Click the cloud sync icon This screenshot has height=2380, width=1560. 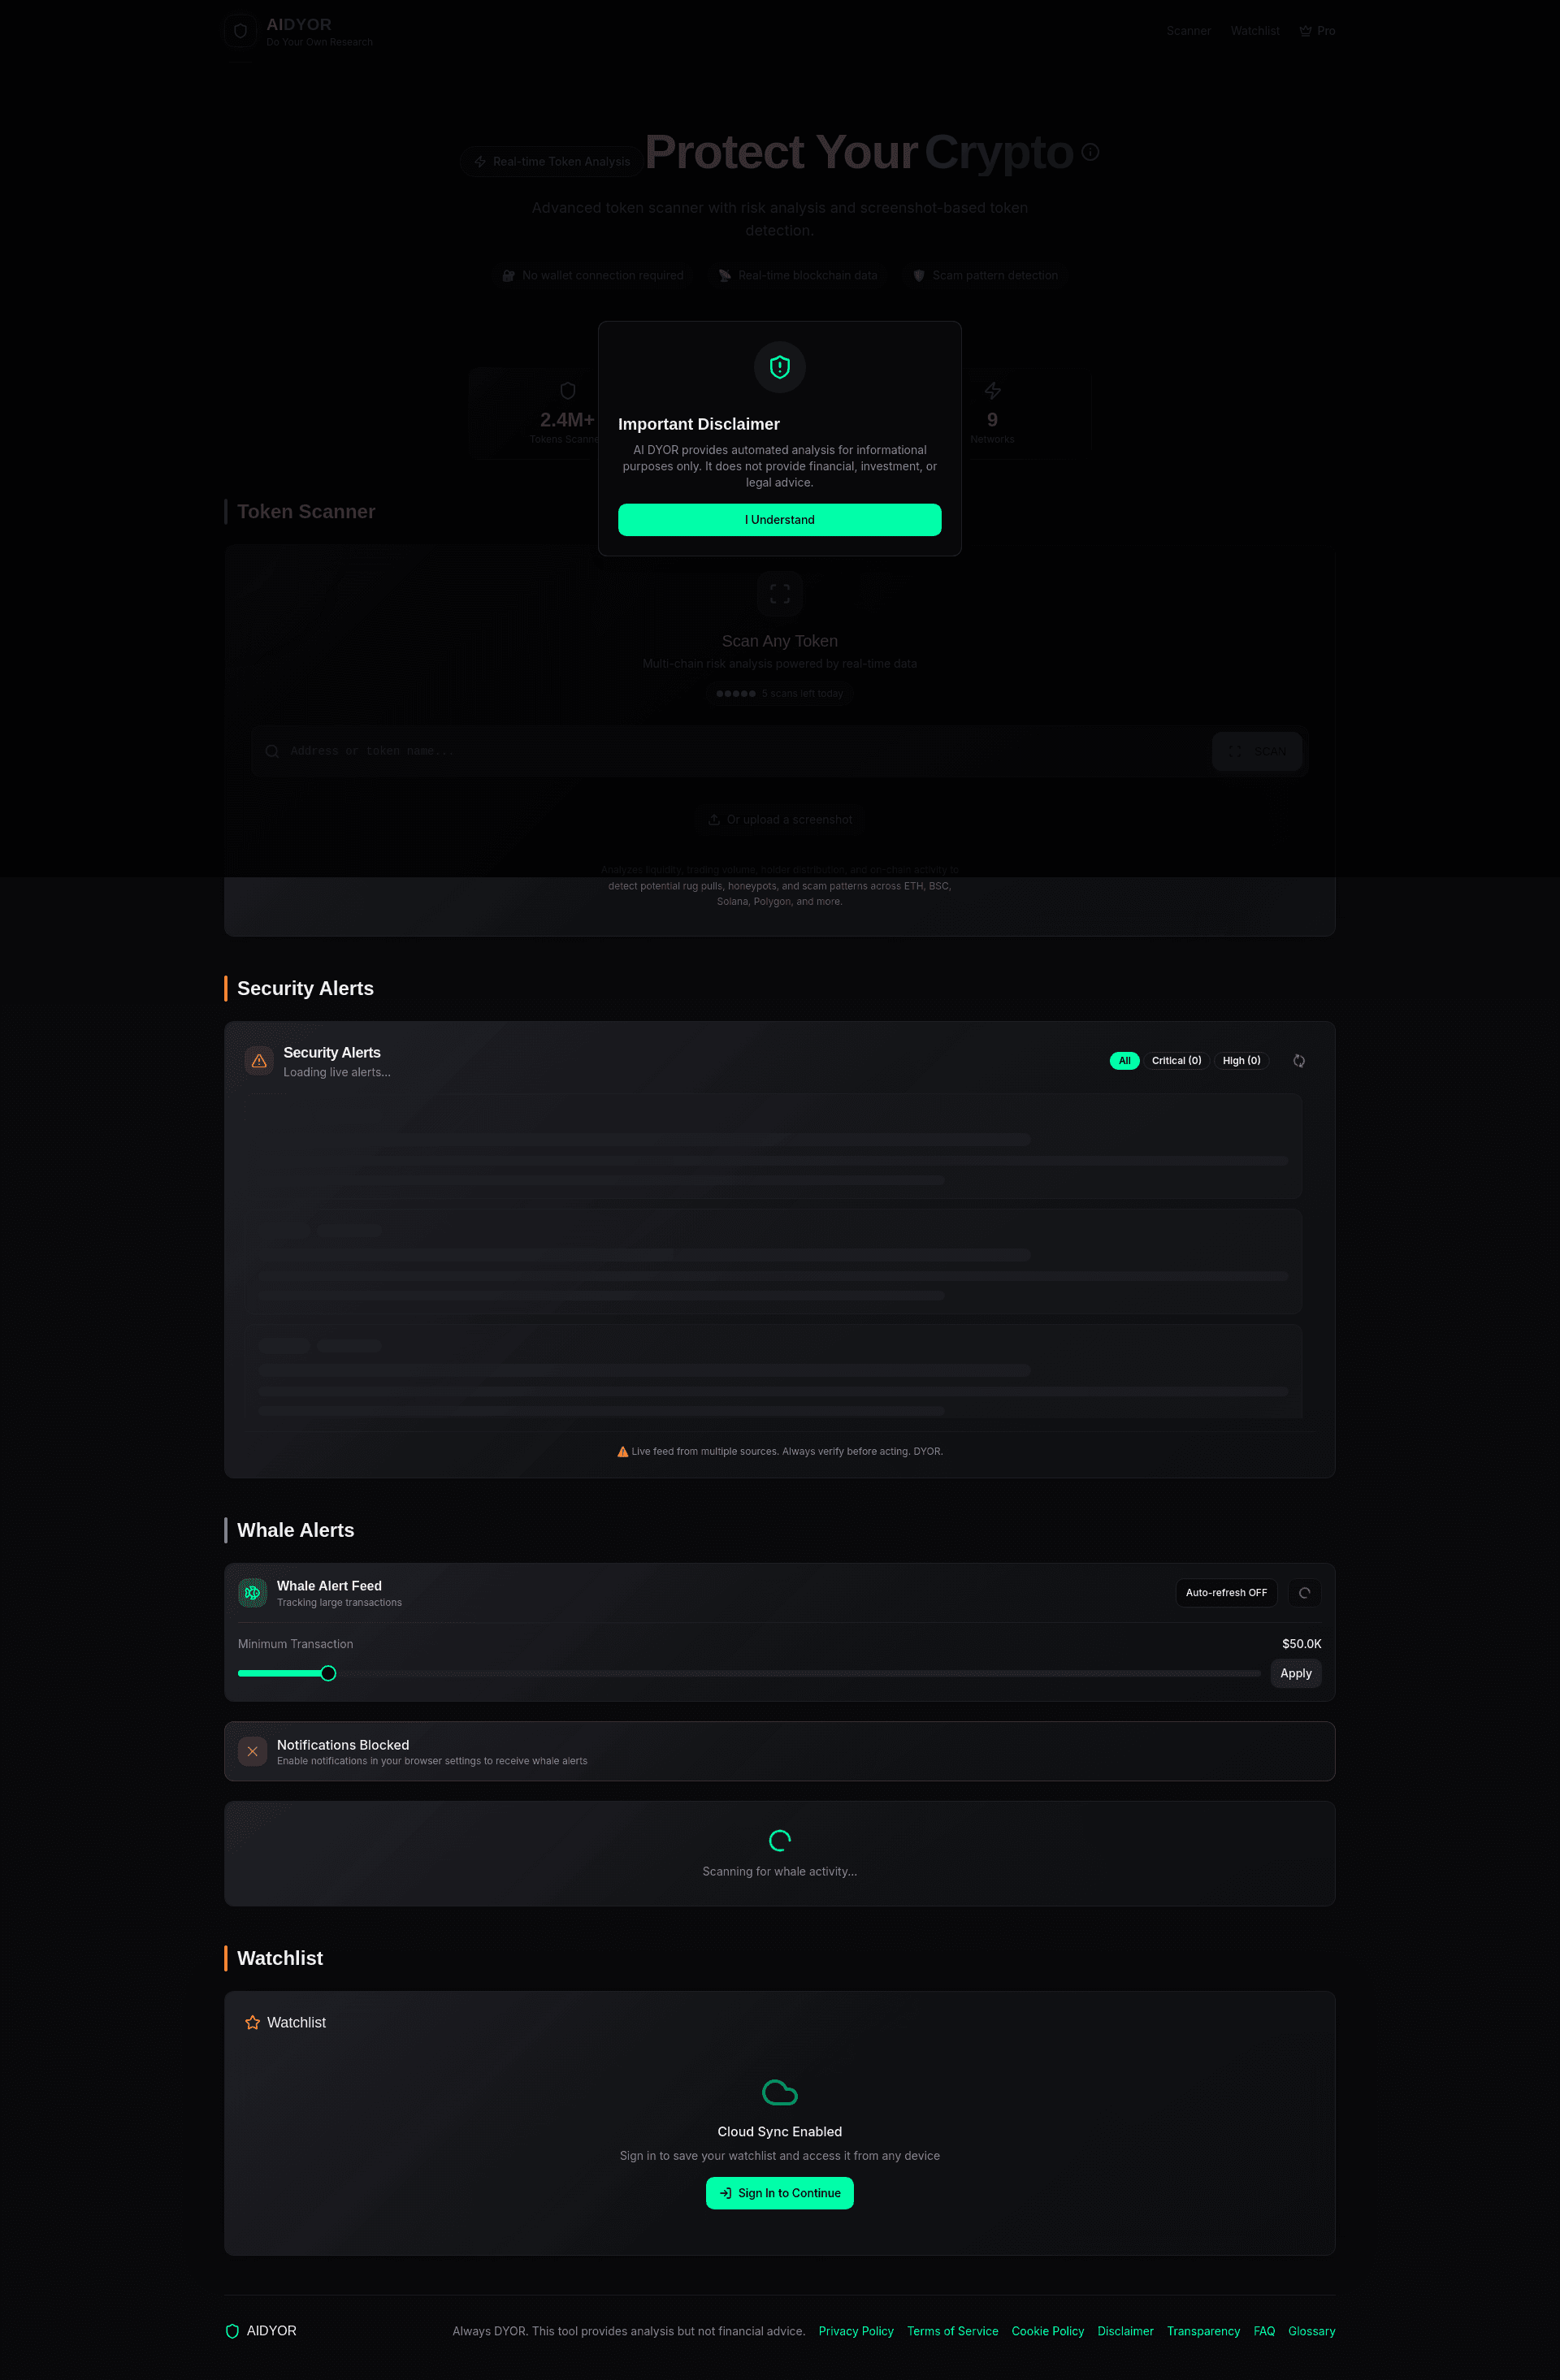[x=779, y=2092]
